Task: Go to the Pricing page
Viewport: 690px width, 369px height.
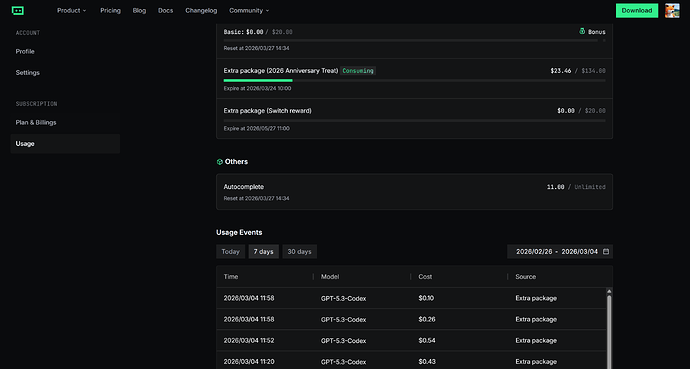Action: (110, 11)
